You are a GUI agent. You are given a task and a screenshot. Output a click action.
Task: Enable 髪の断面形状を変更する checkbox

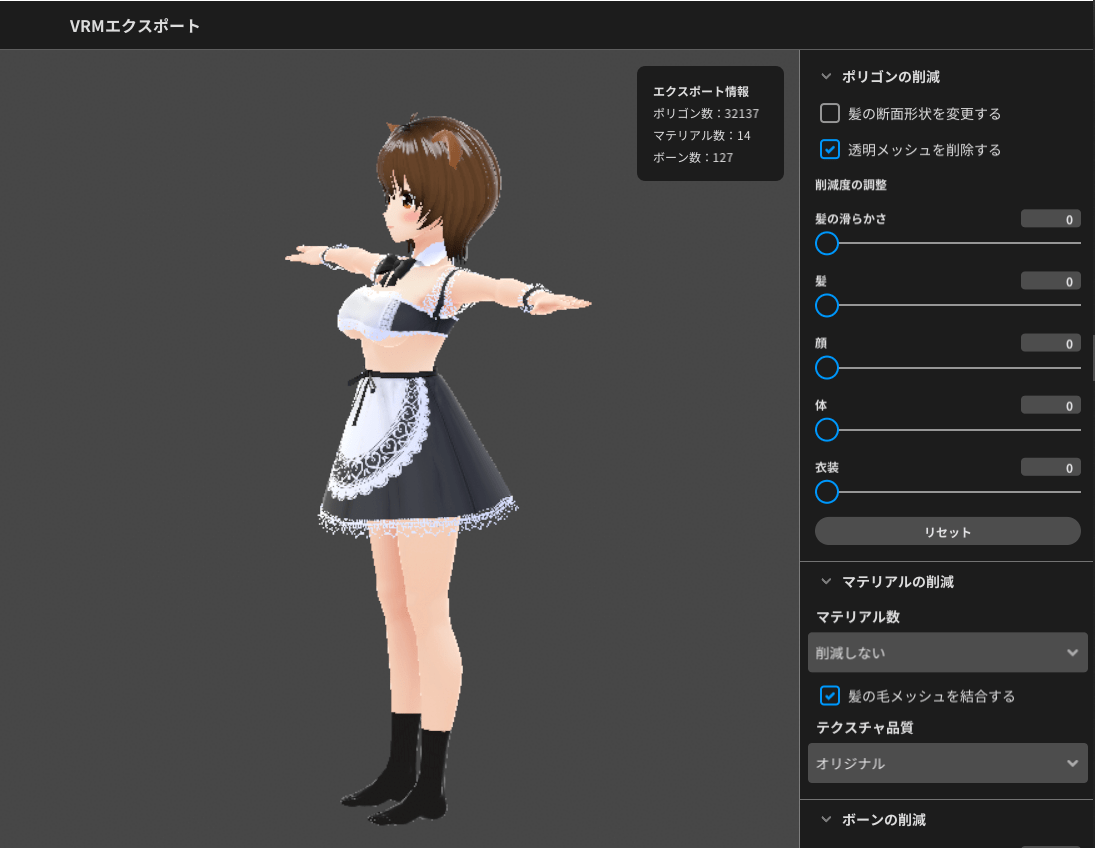point(829,114)
